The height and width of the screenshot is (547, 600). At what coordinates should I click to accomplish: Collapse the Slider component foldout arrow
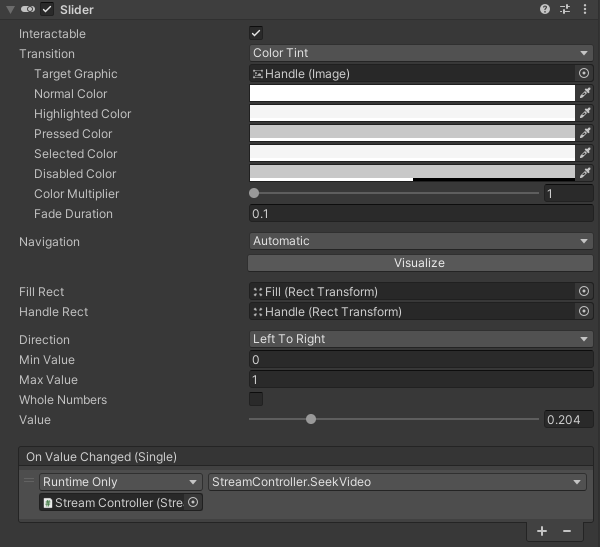point(10,10)
